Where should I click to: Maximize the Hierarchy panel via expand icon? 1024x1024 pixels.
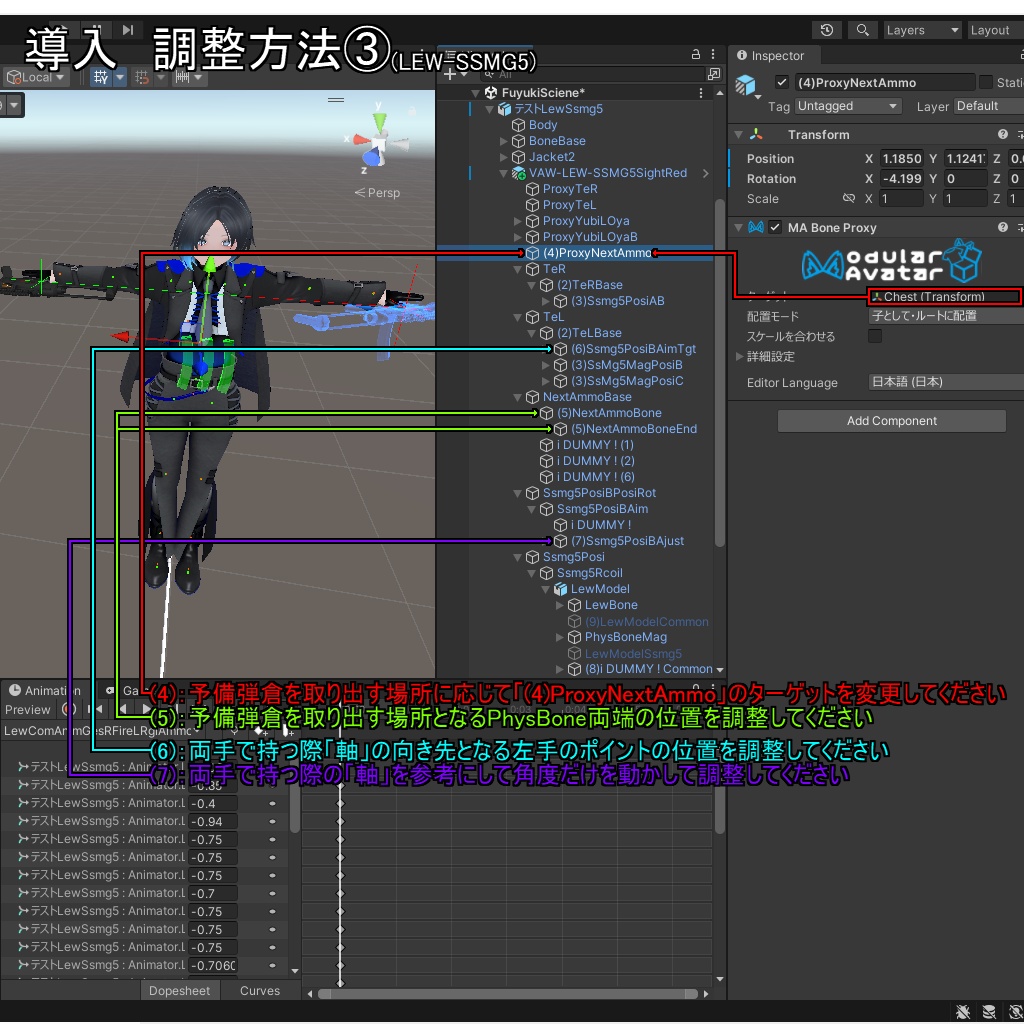click(x=714, y=74)
